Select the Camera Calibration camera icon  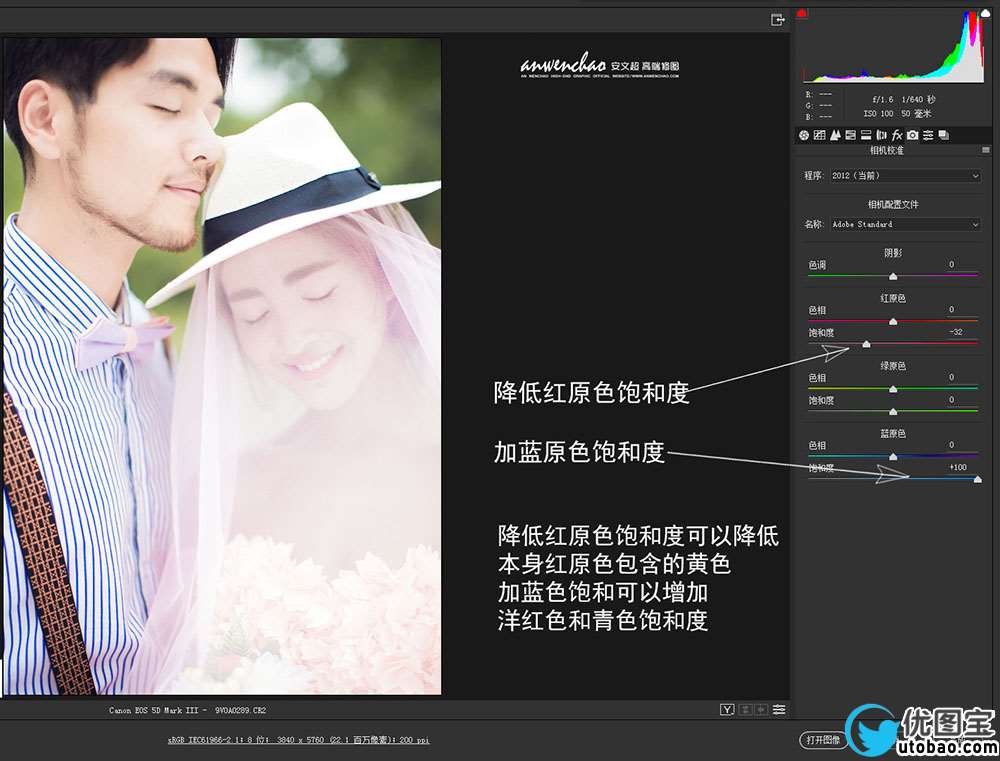coord(913,135)
